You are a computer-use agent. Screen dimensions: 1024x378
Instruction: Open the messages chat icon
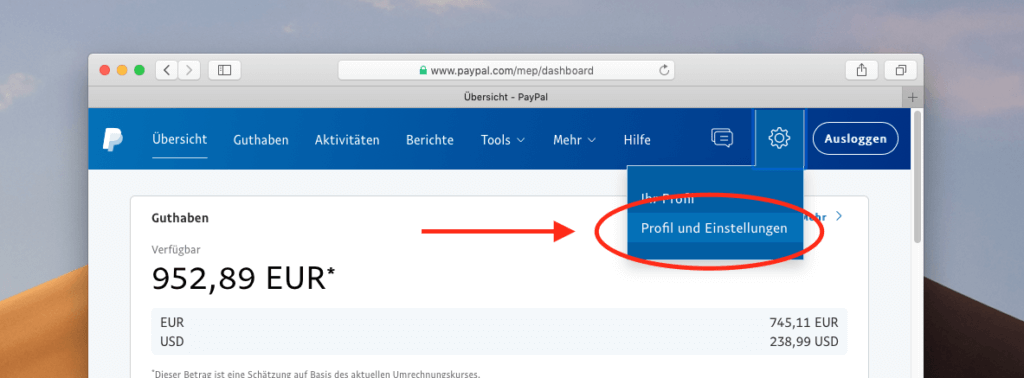point(722,138)
